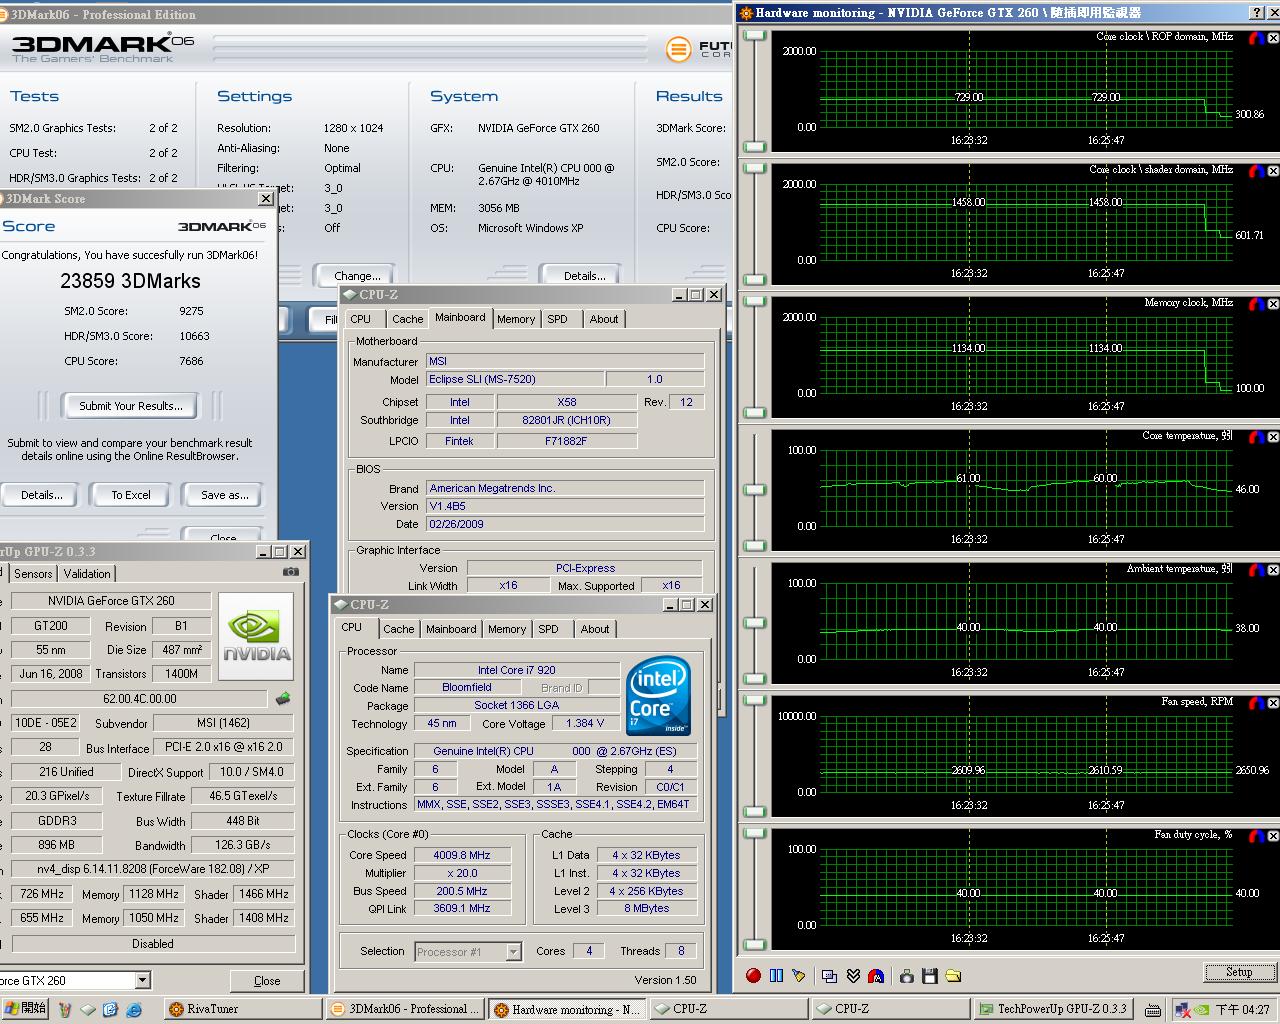Viewport: 1280px width, 1024px height.
Task: Click the magnet 'A' icon in monitoring toolbar
Action: (x=876, y=976)
